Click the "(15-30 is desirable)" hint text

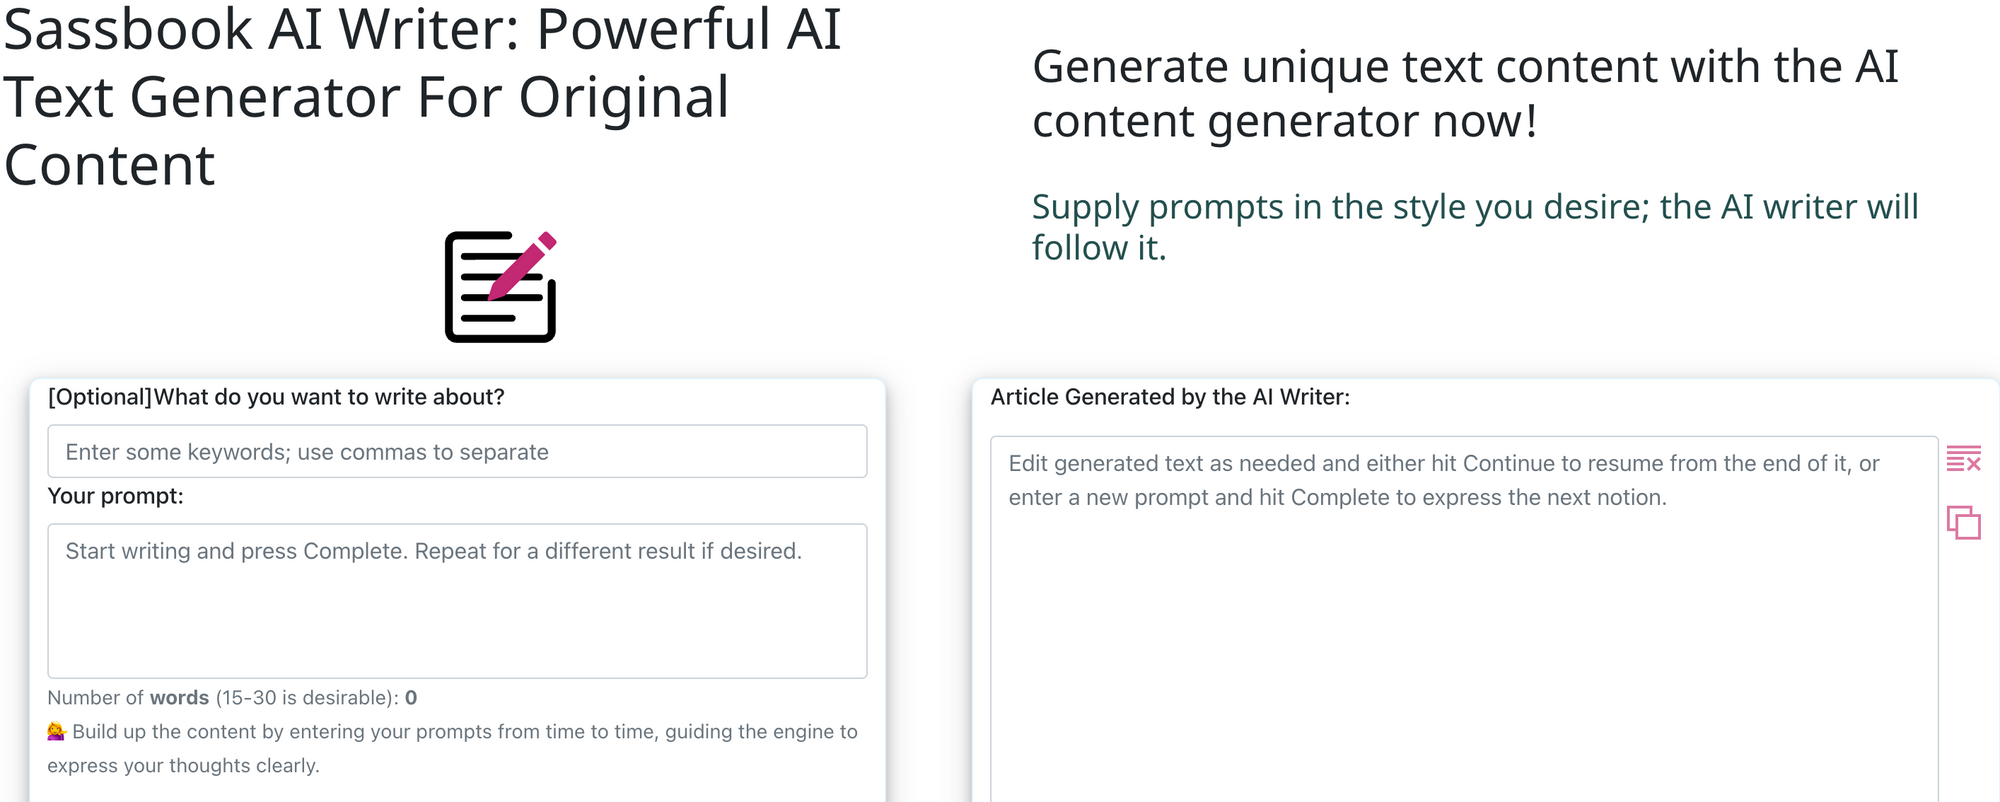point(306,698)
